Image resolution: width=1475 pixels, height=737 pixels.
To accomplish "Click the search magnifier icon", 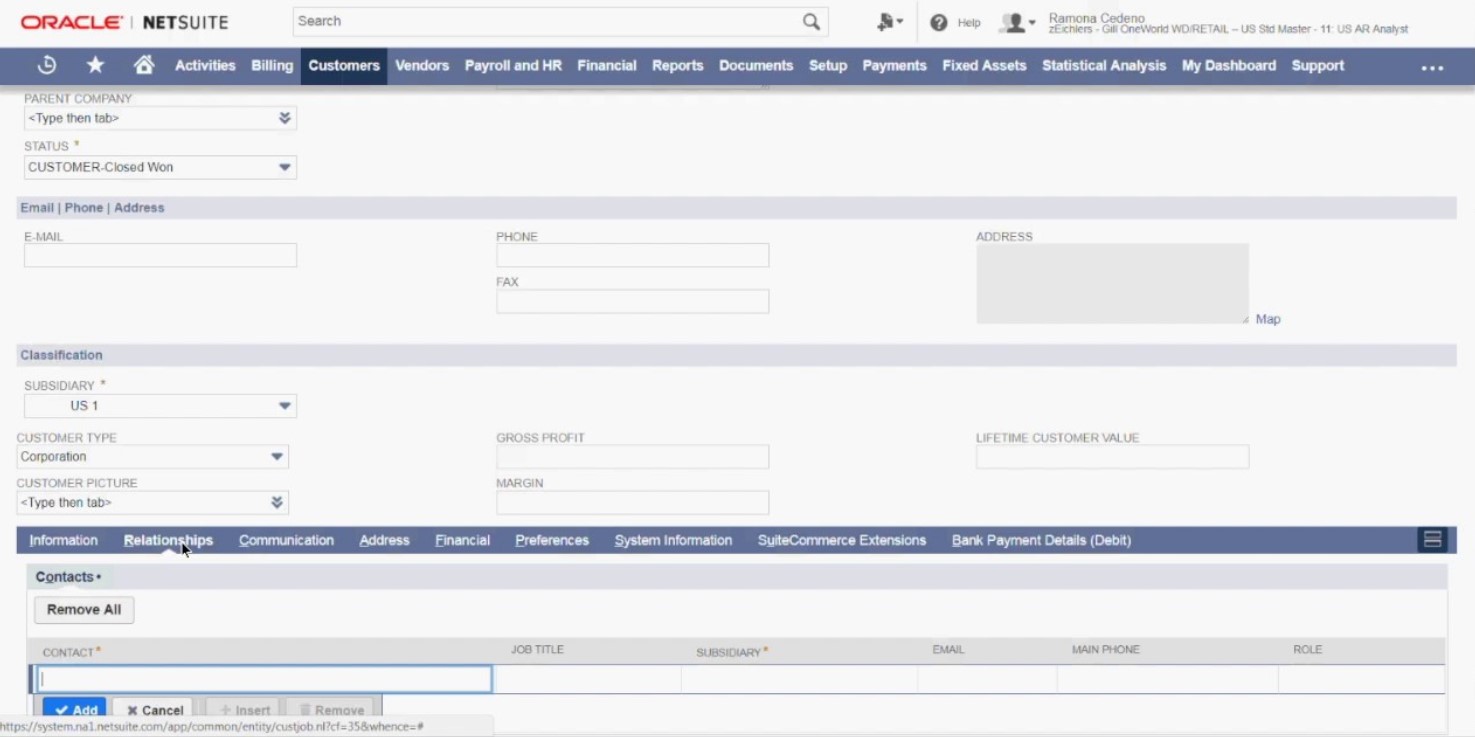I will [811, 22].
